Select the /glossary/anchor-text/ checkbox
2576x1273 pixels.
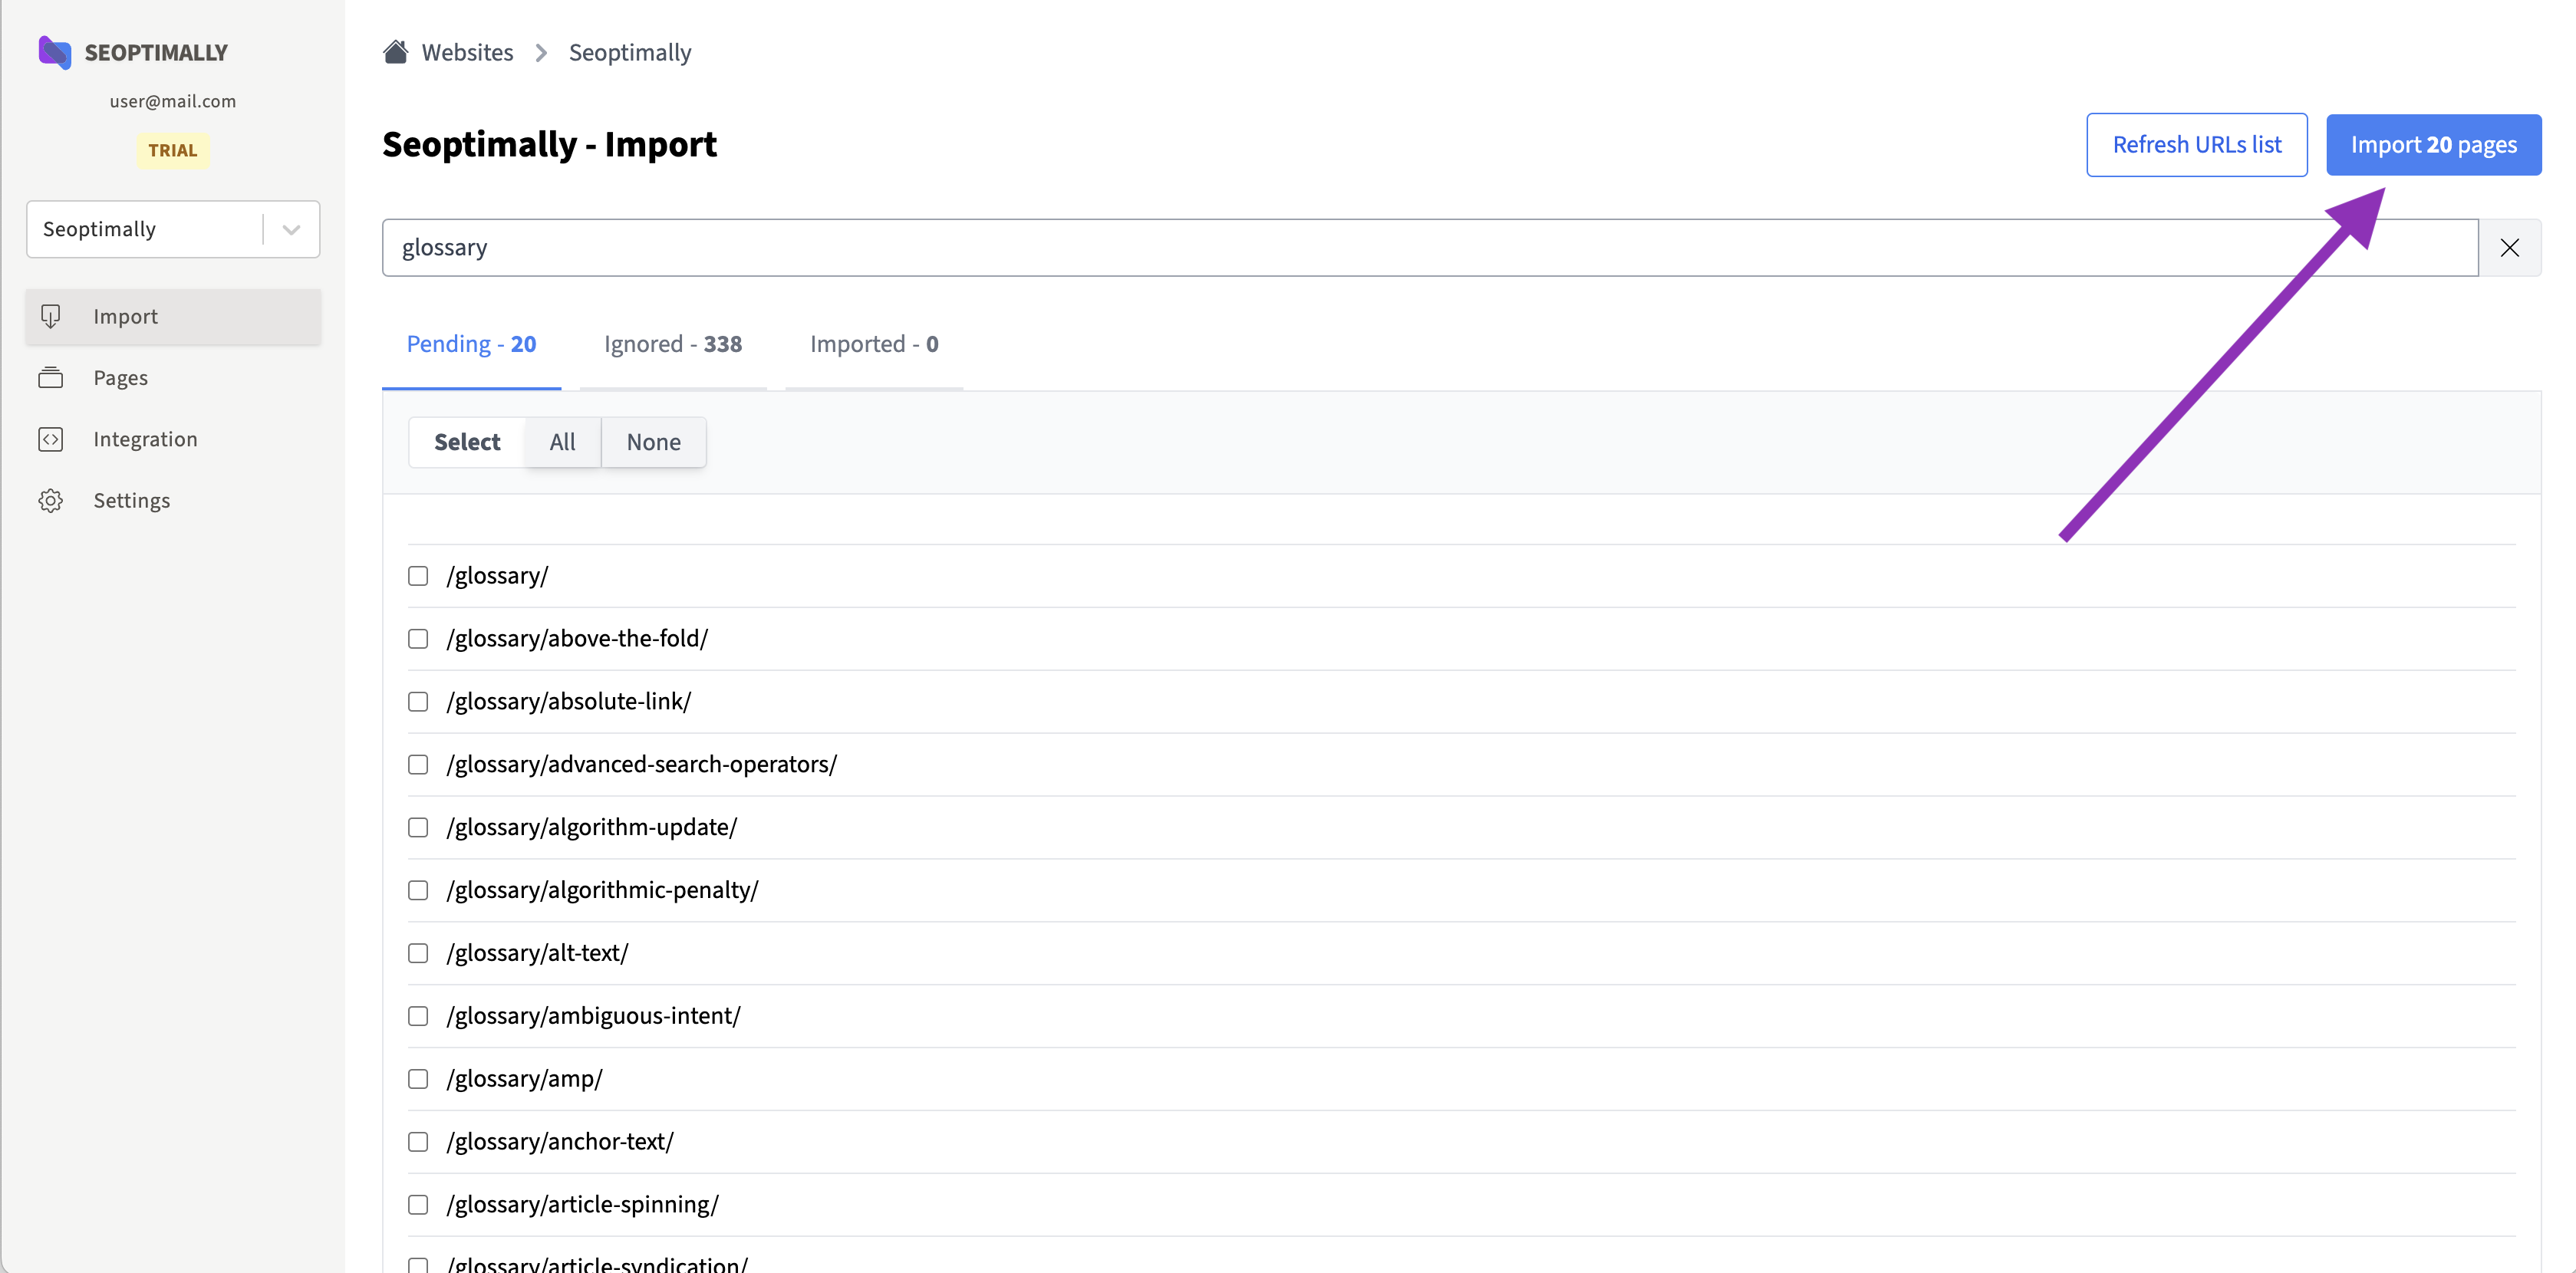(x=418, y=1142)
